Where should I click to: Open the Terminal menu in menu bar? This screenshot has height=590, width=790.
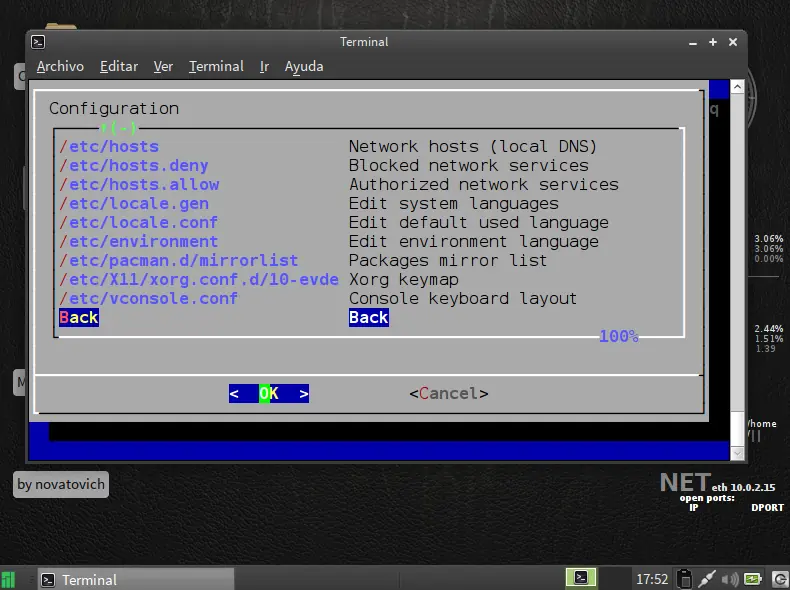click(x=216, y=67)
